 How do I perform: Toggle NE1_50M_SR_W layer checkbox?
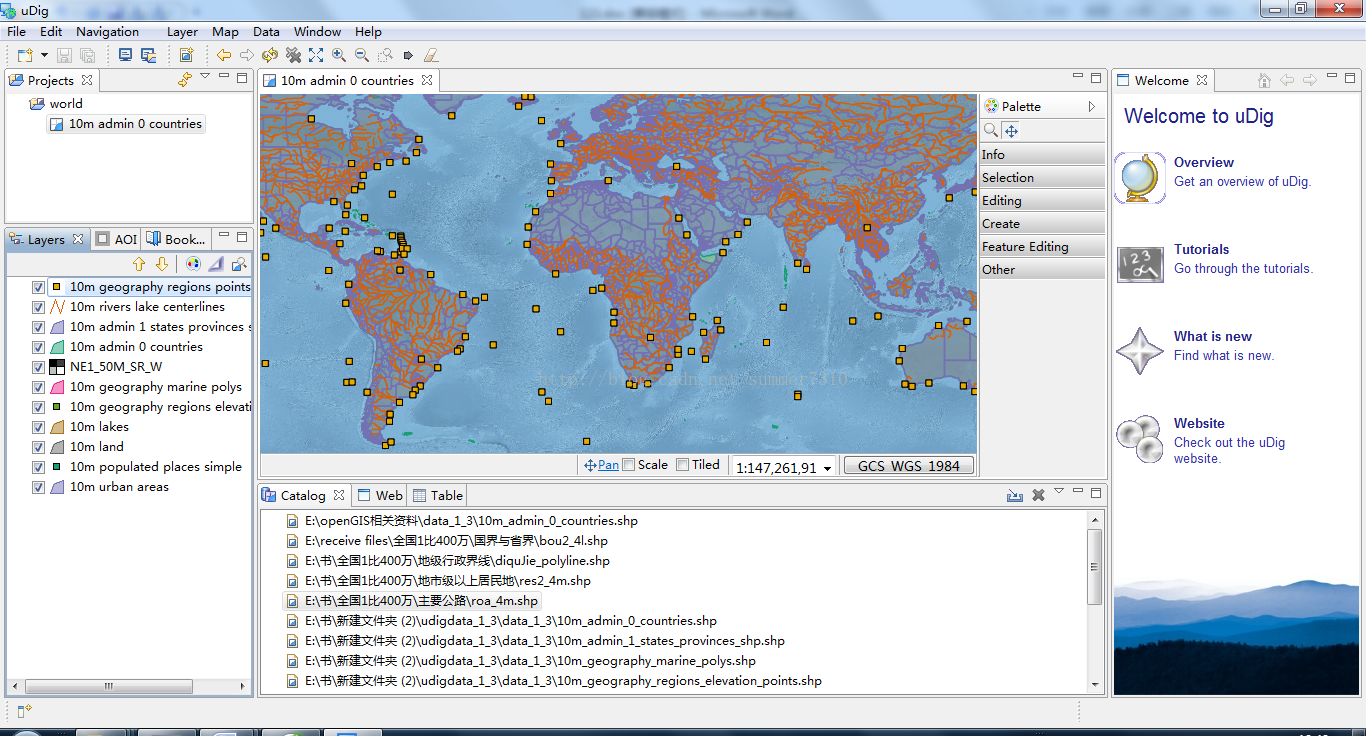click(38, 367)
